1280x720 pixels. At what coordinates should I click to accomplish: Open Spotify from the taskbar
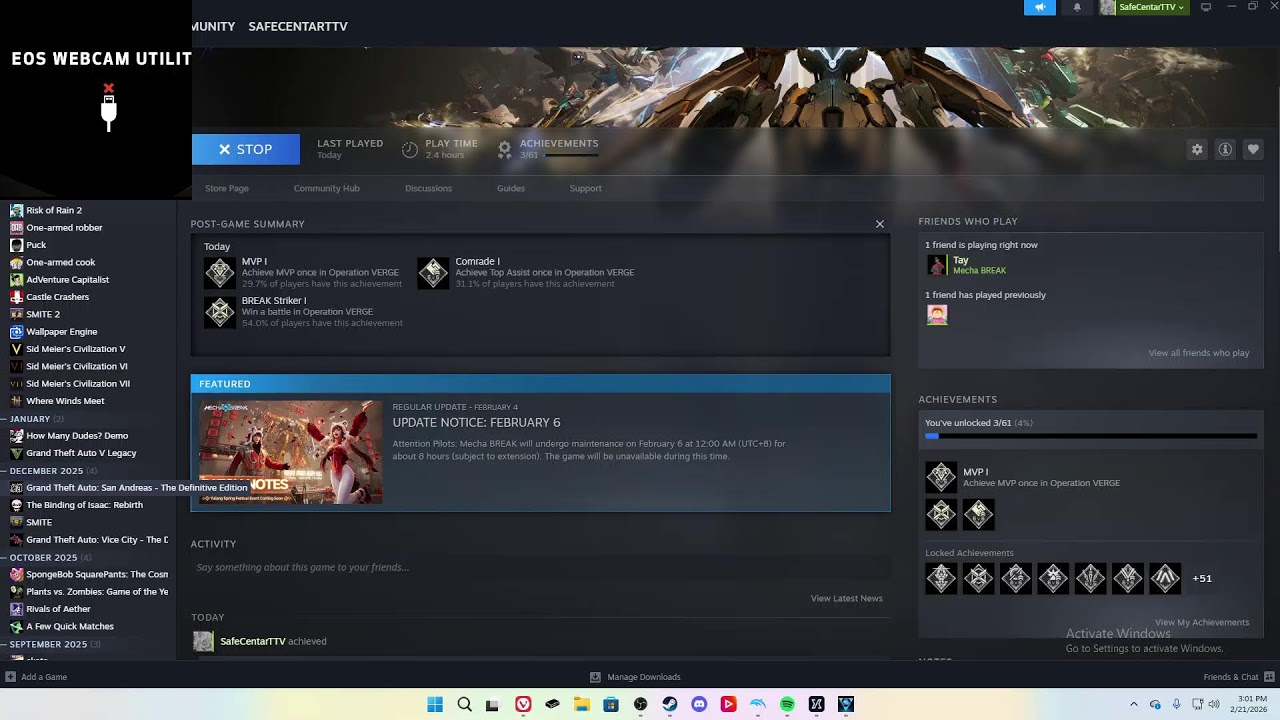click(x=787, y=704)
